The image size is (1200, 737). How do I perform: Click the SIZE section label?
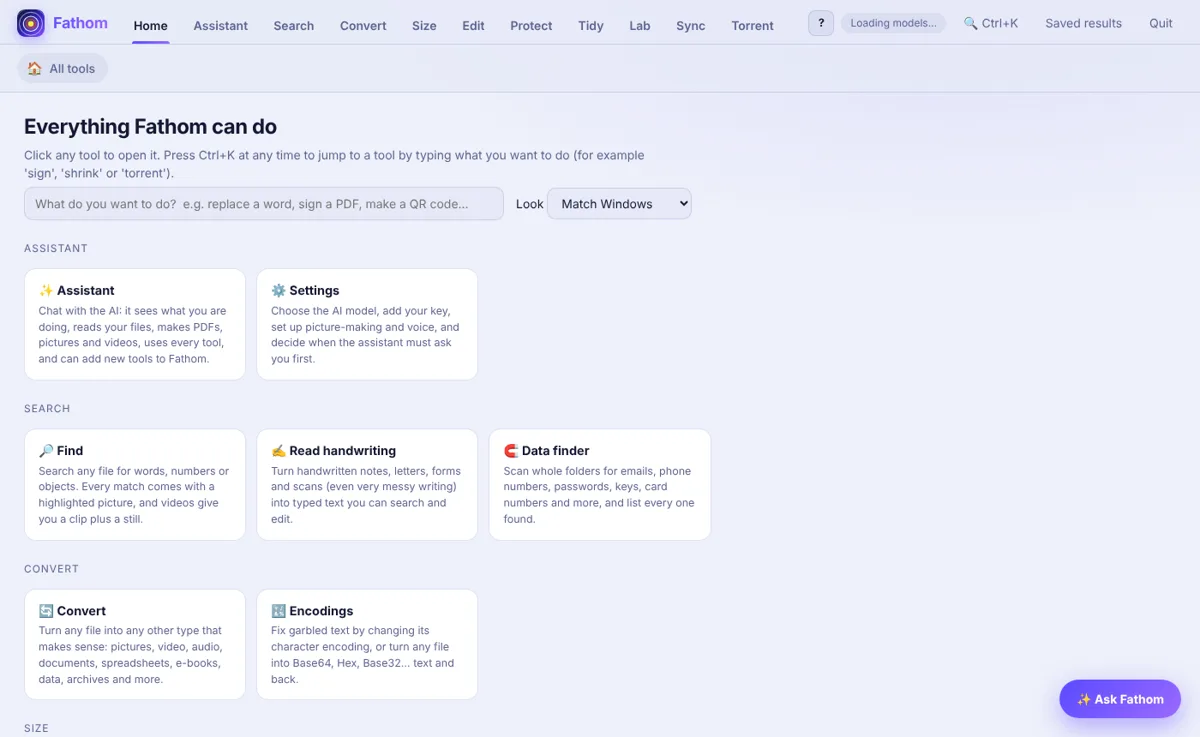click(x=36, y=729)
